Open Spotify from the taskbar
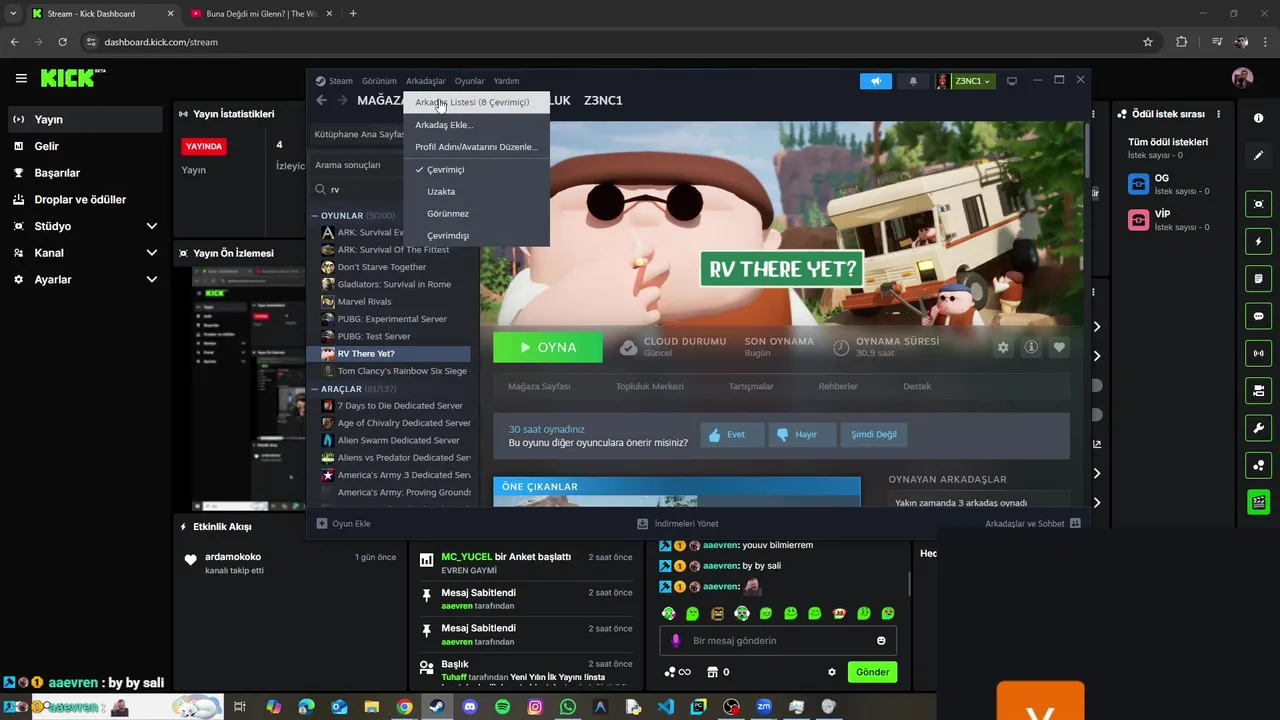 point(503,707)
